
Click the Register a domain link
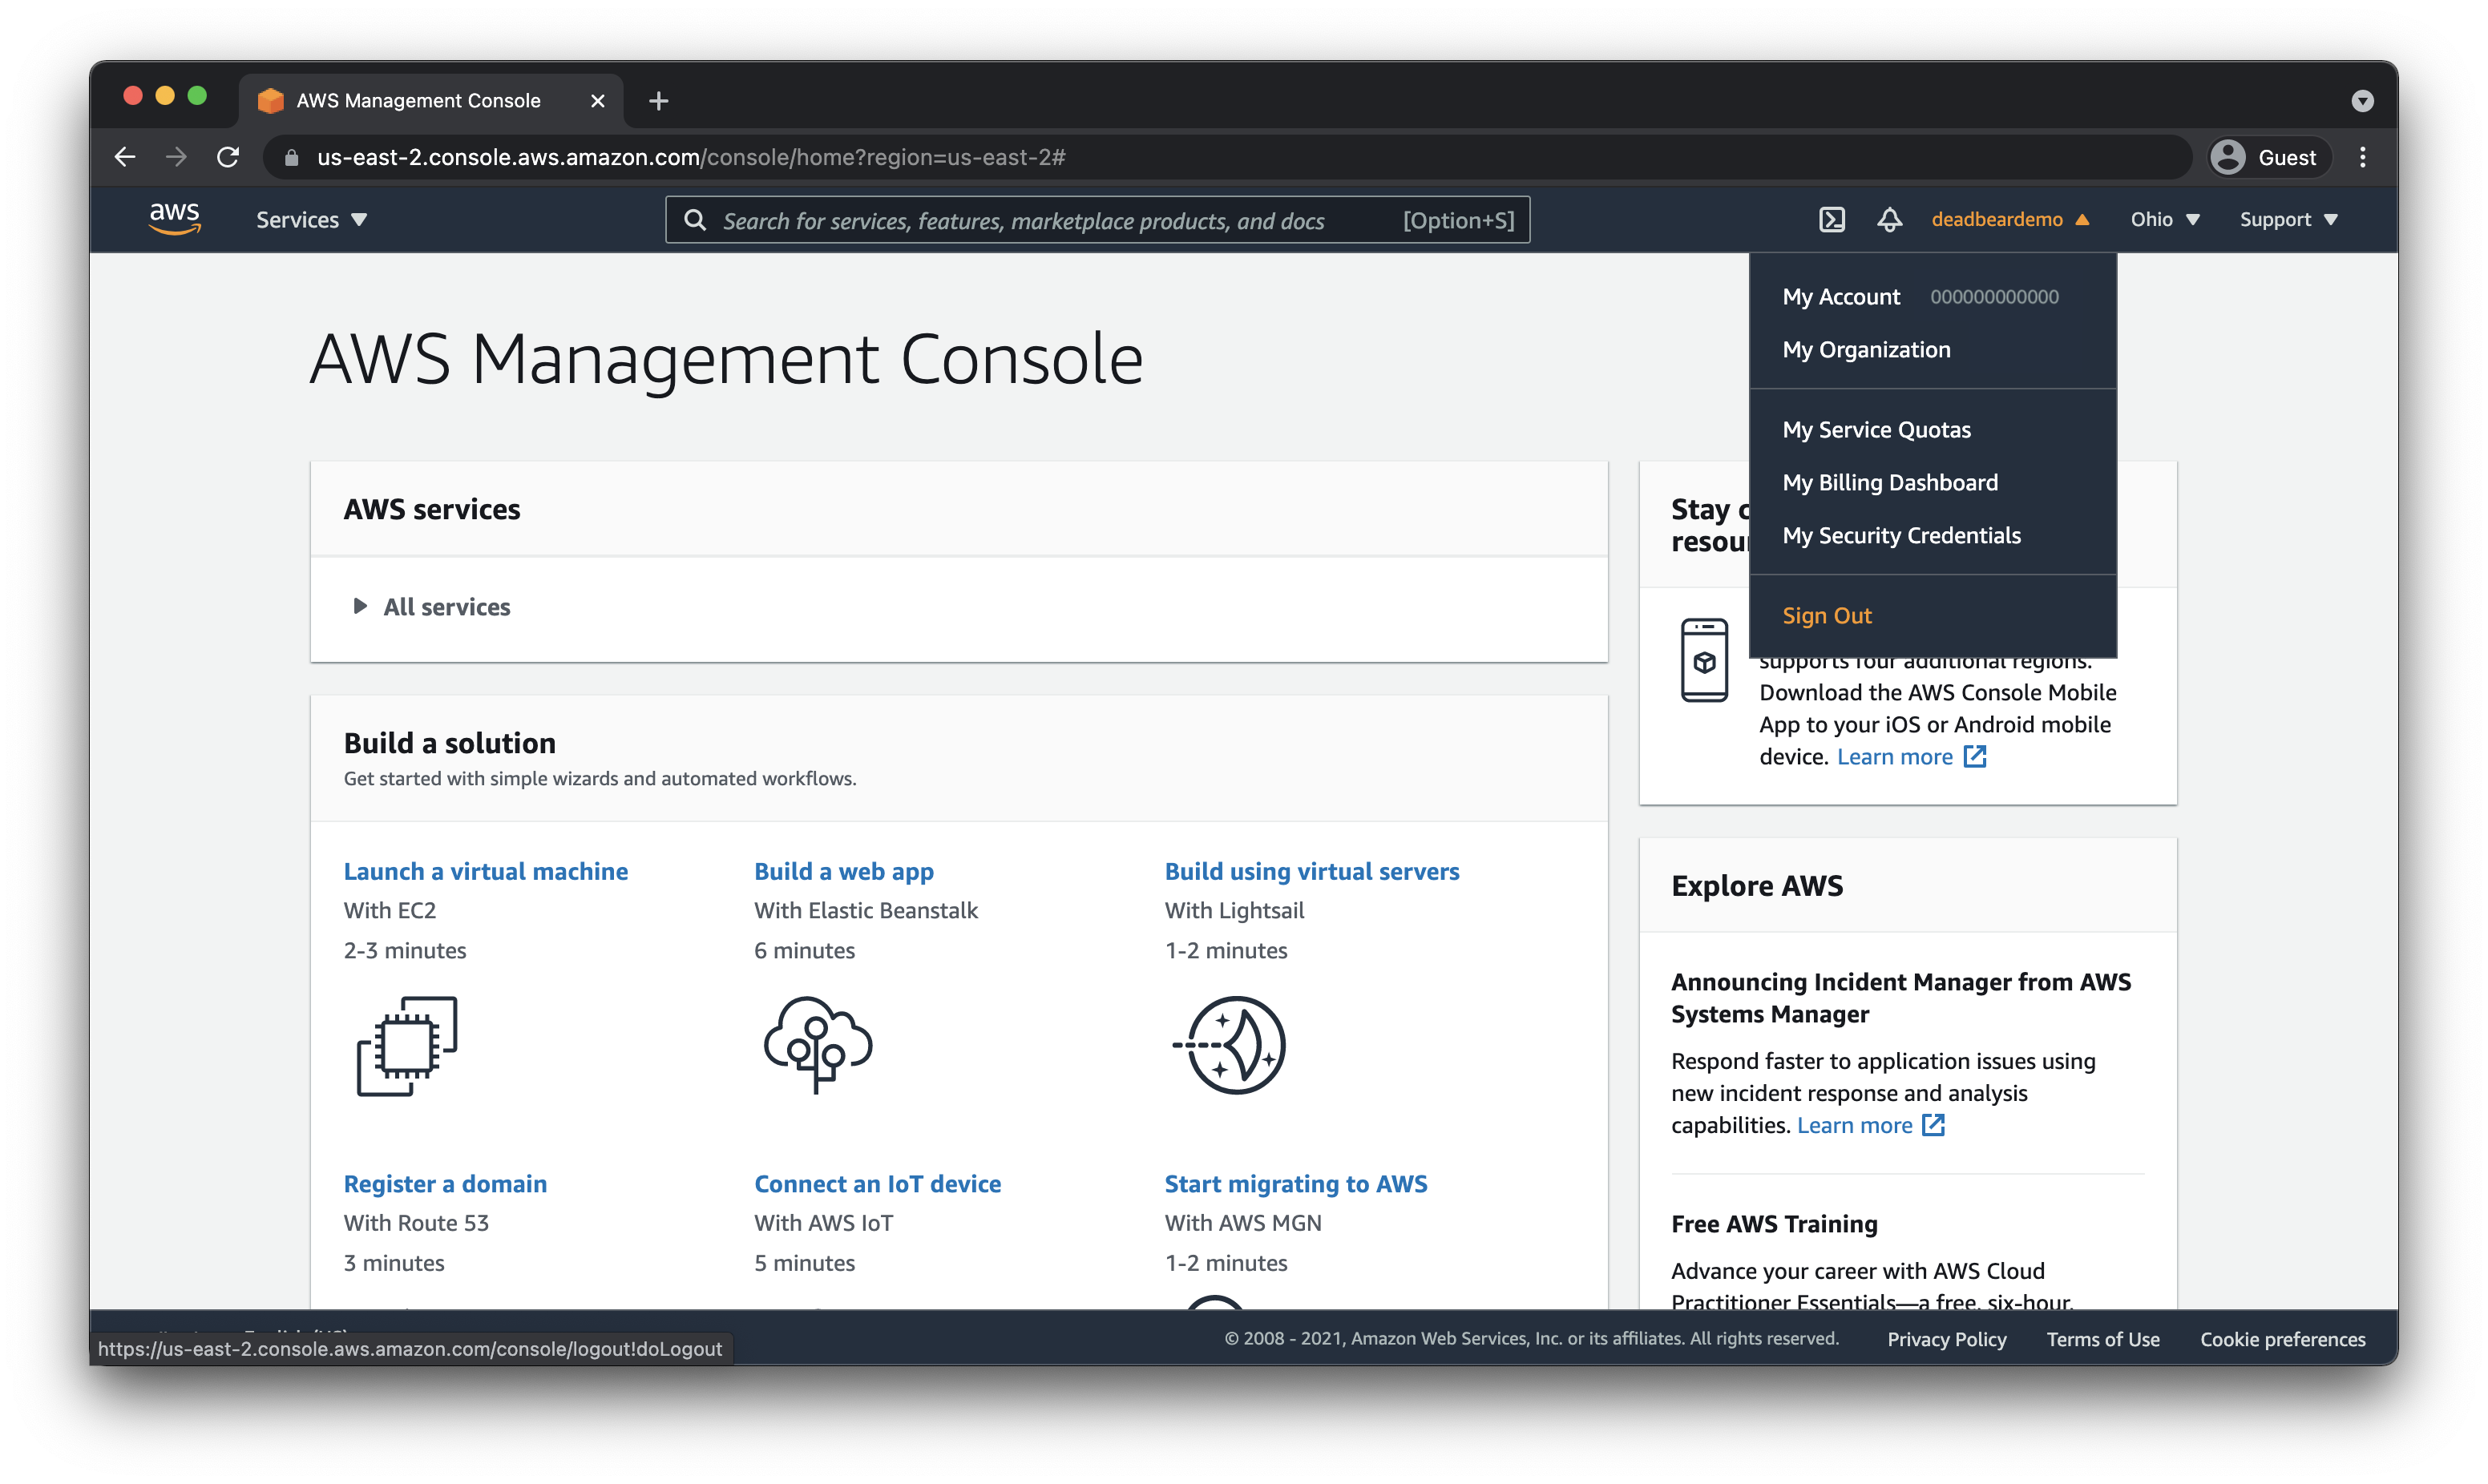click(444, 1183)
